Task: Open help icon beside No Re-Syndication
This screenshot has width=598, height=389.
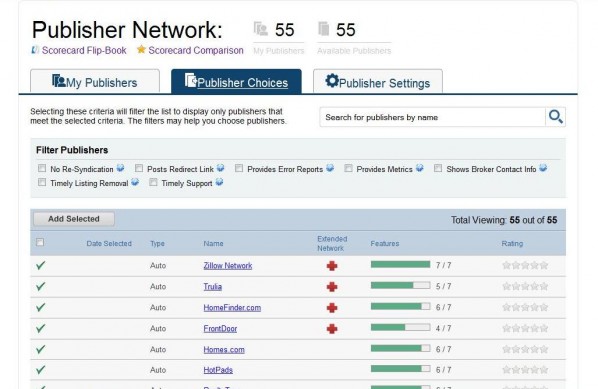Action: [x=121, y=168]
